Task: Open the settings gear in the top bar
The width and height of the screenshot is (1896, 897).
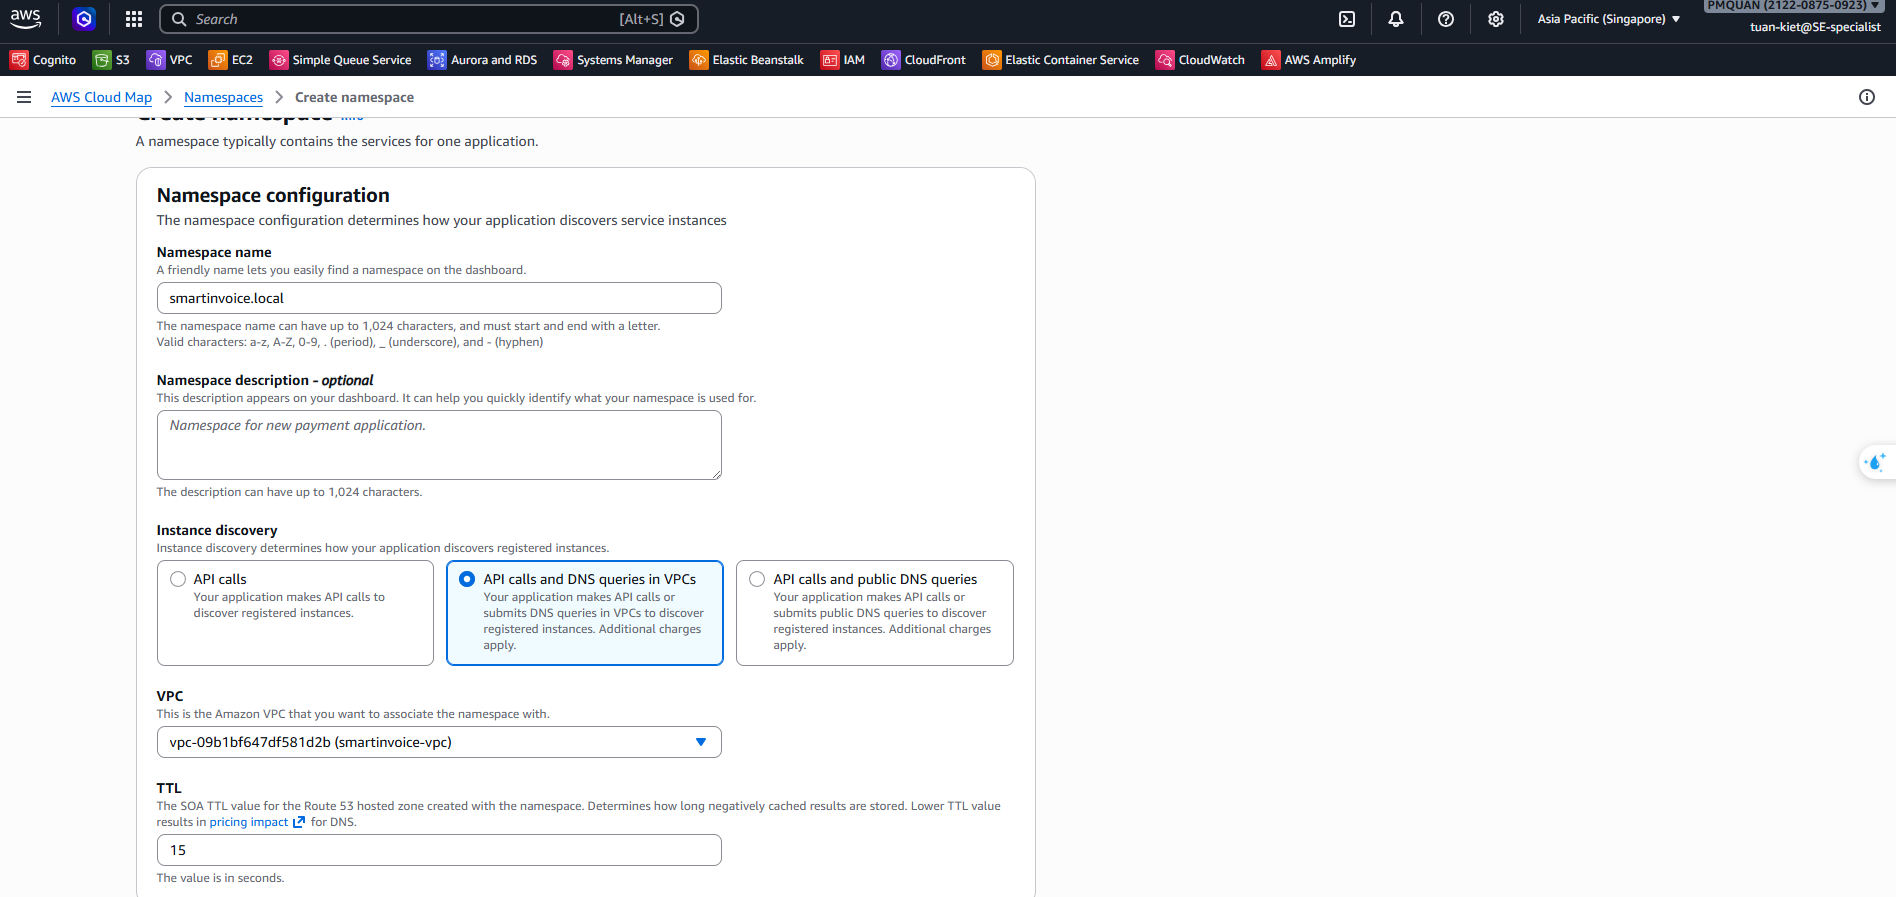Action: point(1496,19)
